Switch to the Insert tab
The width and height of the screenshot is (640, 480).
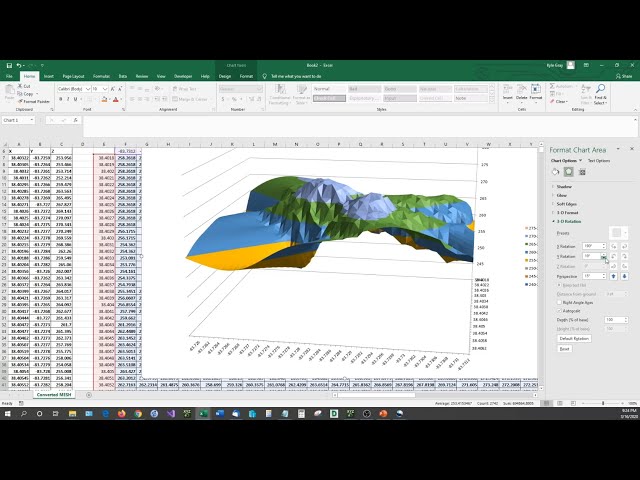coord(49,76)
